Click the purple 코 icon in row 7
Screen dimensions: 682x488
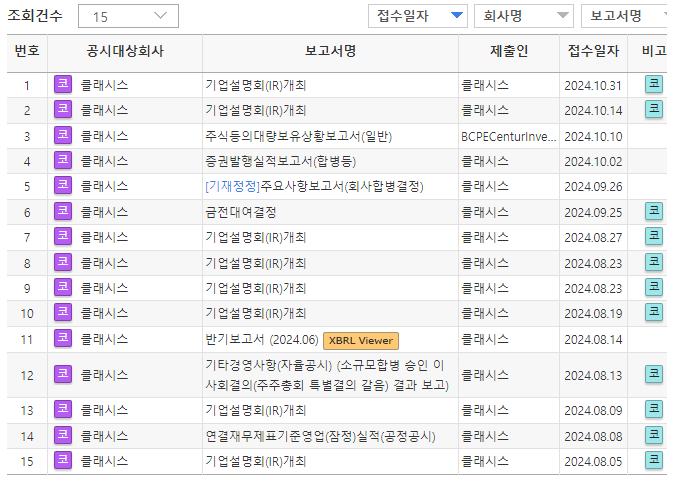coord(63,236)
